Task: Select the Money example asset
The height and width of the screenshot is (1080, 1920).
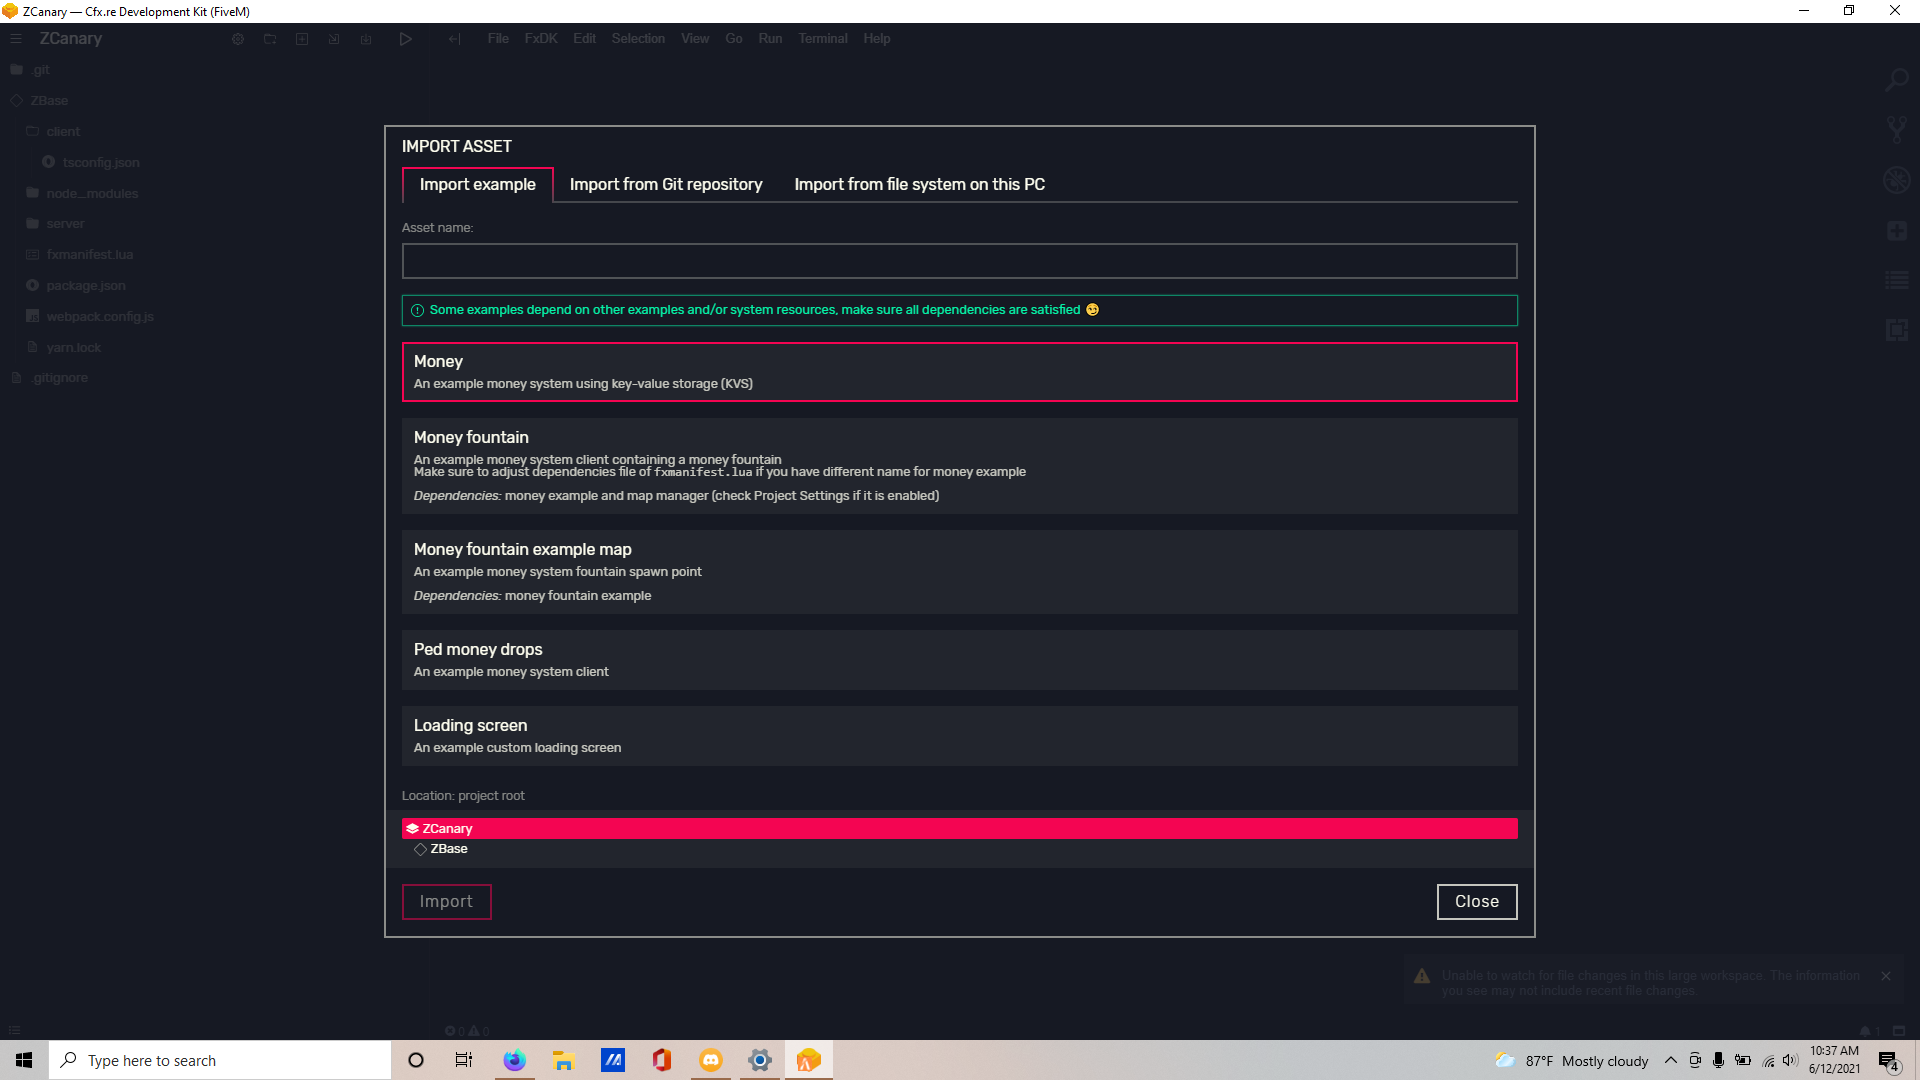Action: 959,371
